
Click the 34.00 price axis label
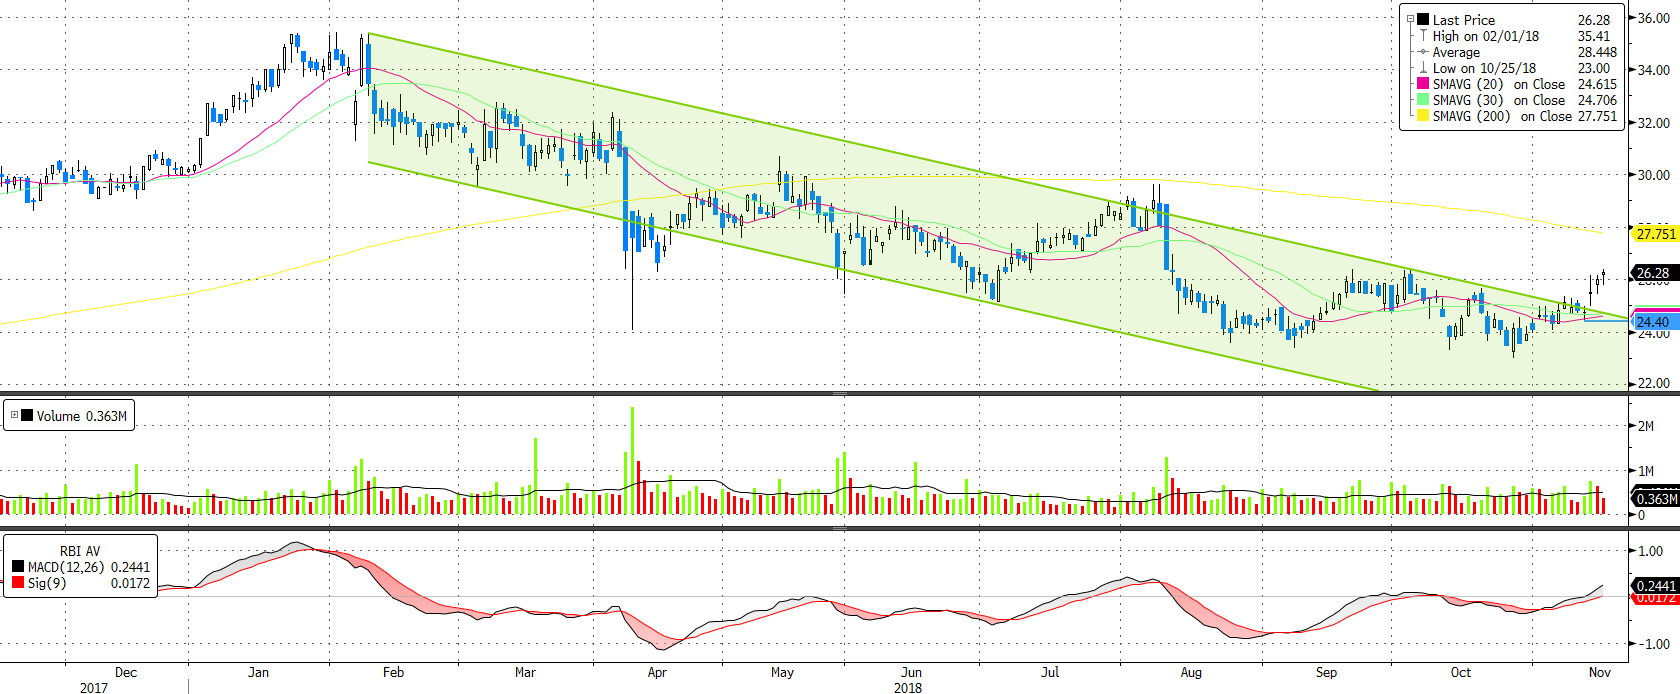1653,70
